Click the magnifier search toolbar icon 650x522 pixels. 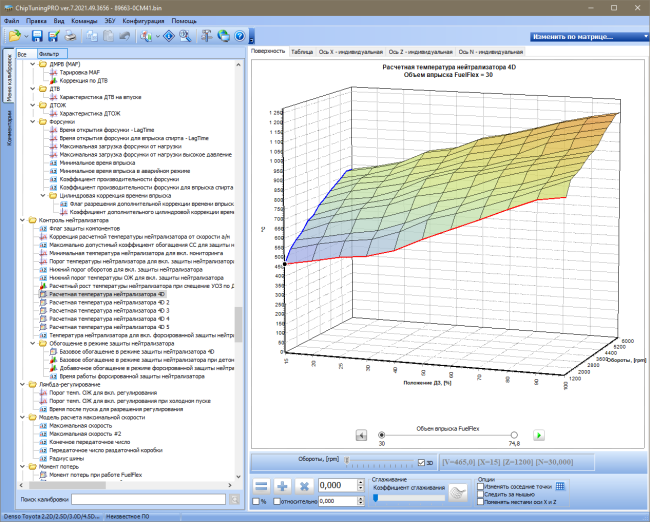pos(185,36)
